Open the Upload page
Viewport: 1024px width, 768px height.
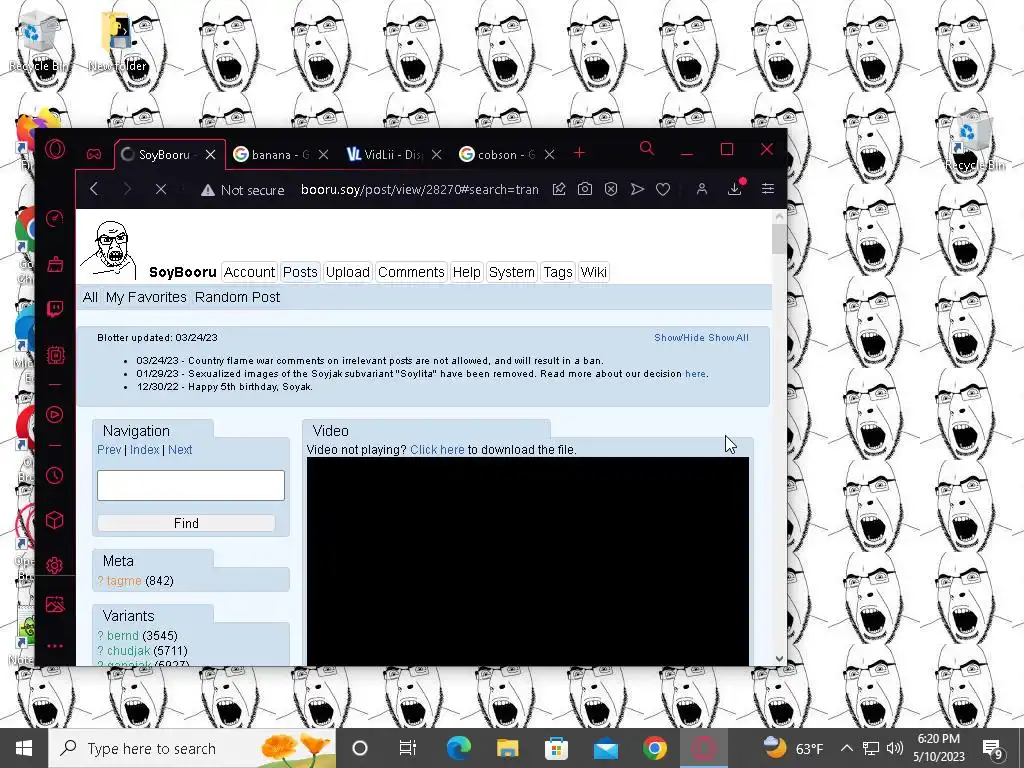(x=347, y=272)
